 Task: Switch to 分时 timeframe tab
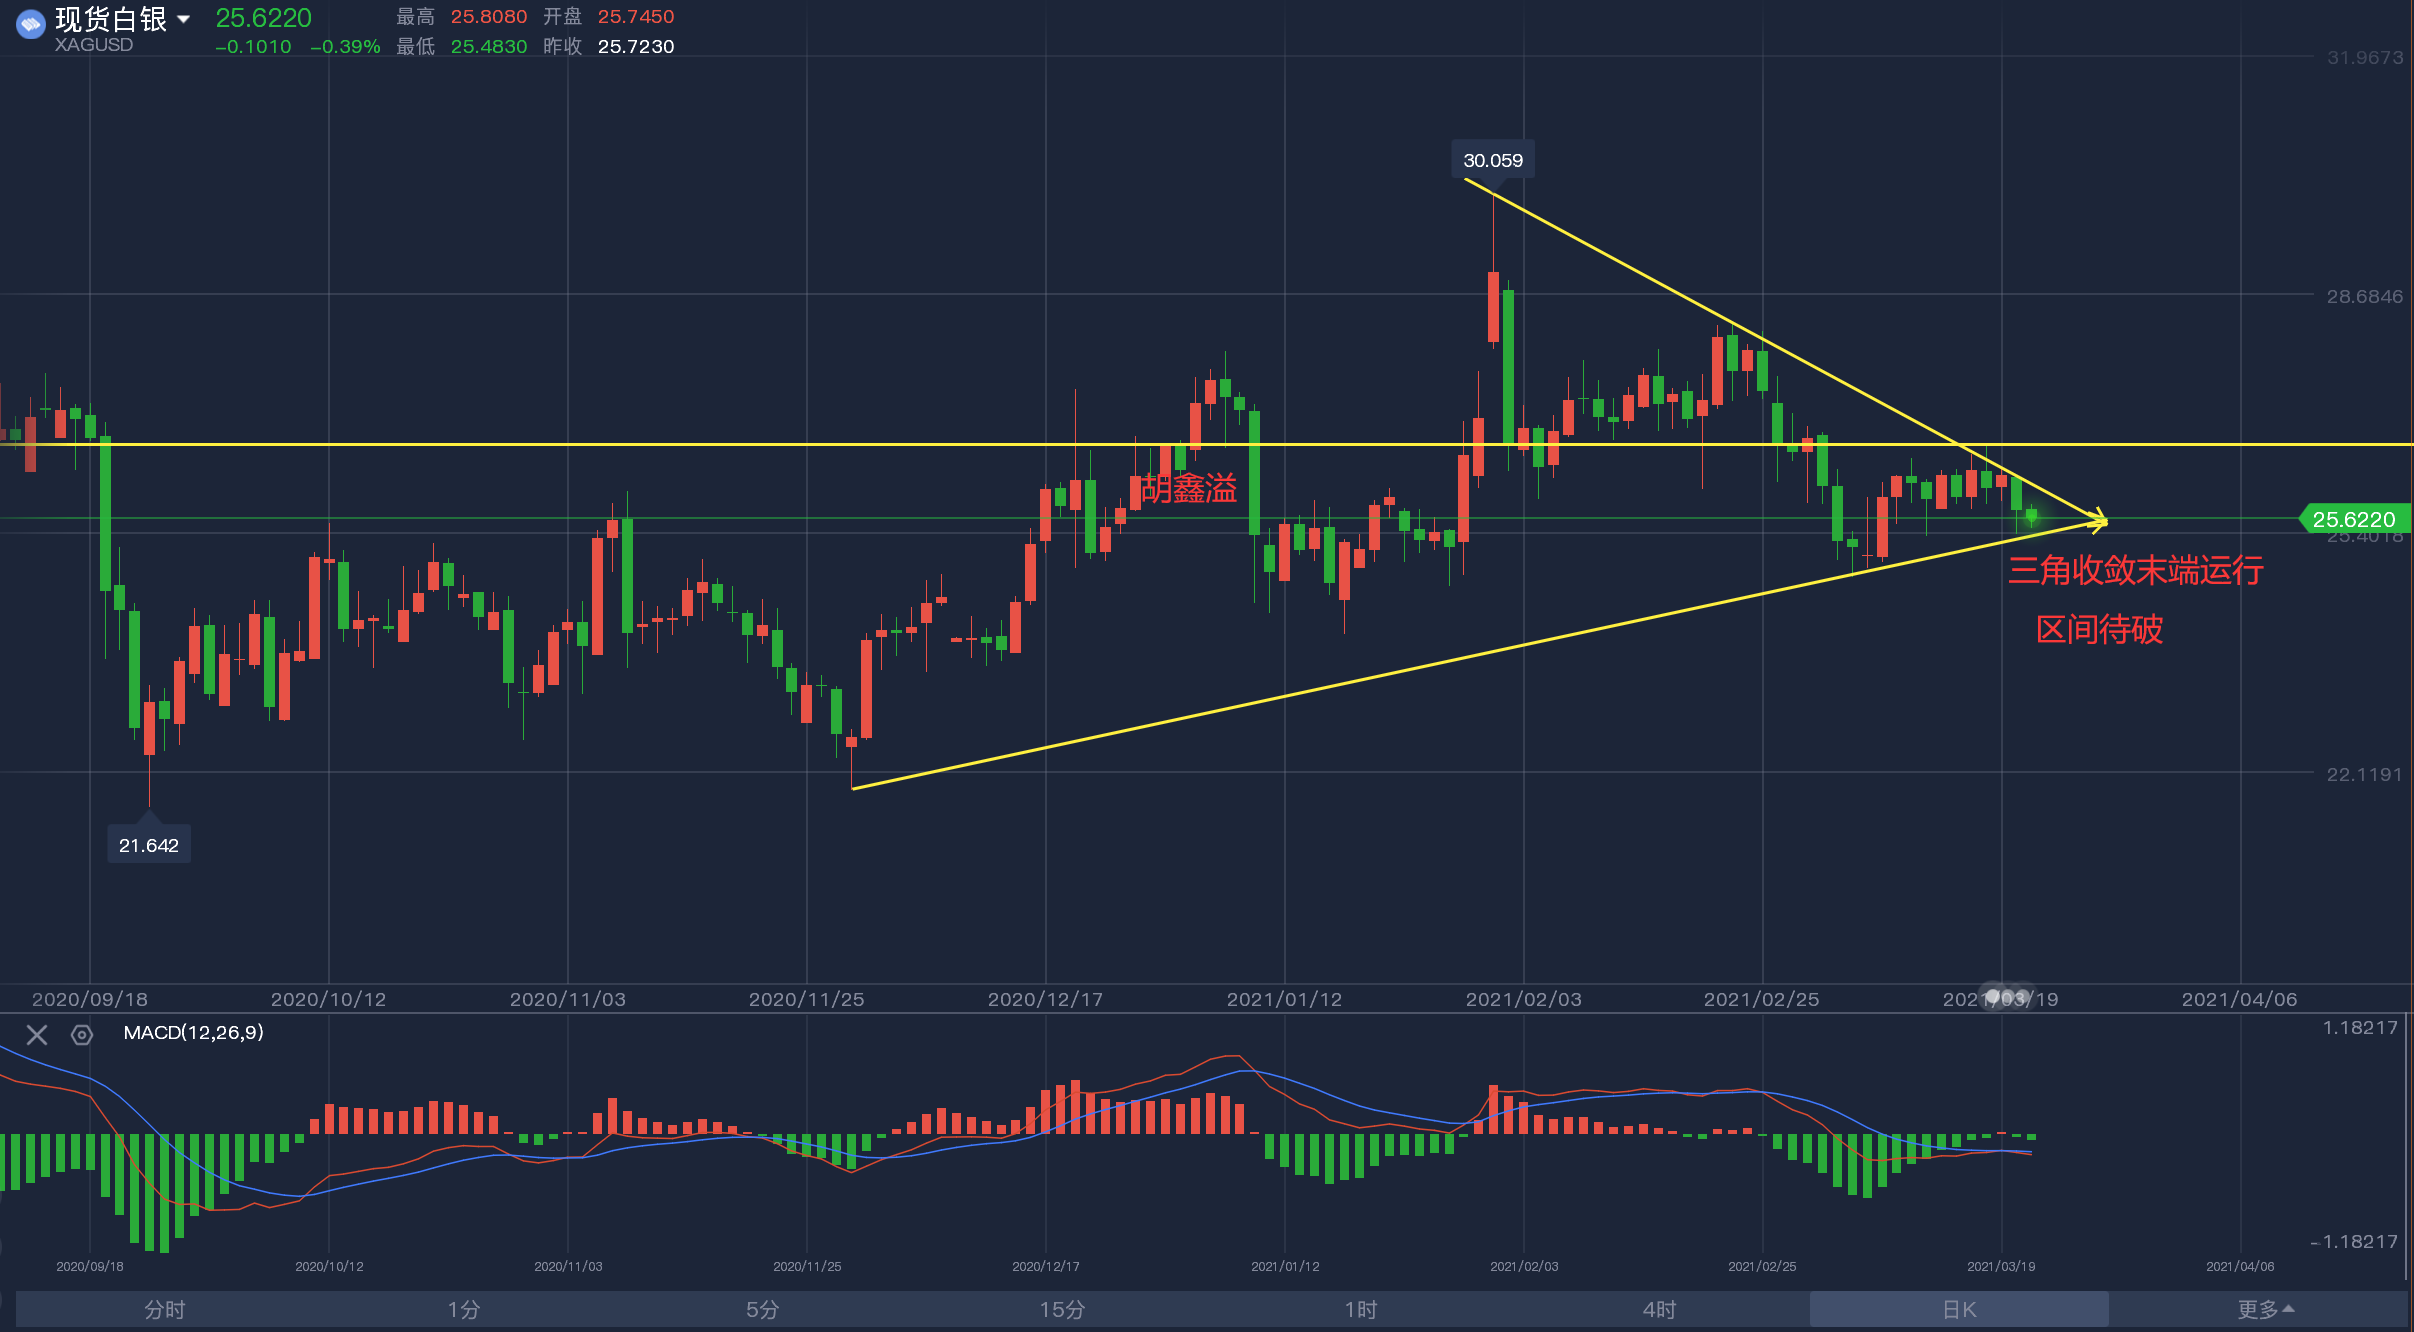tap(165, 1309)
